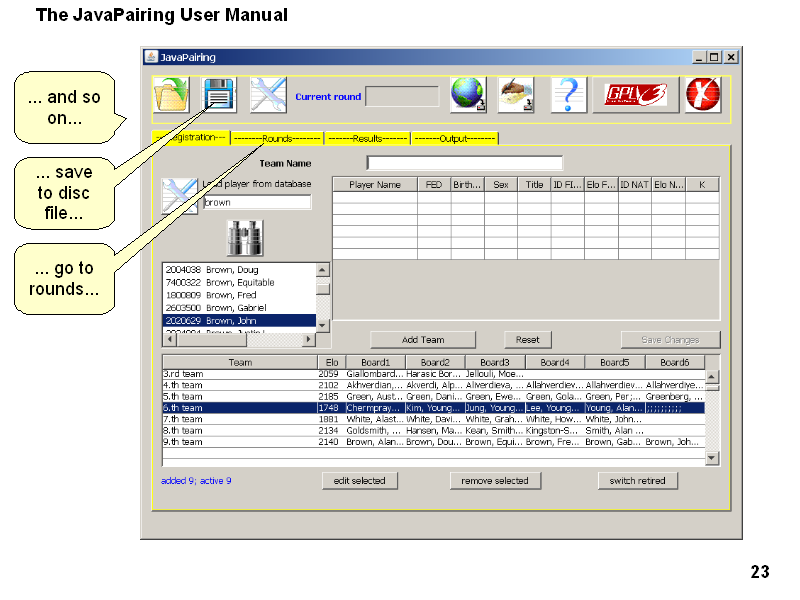Image resolution: width=800 pixels, height=600 pixels.
Task: Search the database with the binoculars icon
Action: pos(244,237)
